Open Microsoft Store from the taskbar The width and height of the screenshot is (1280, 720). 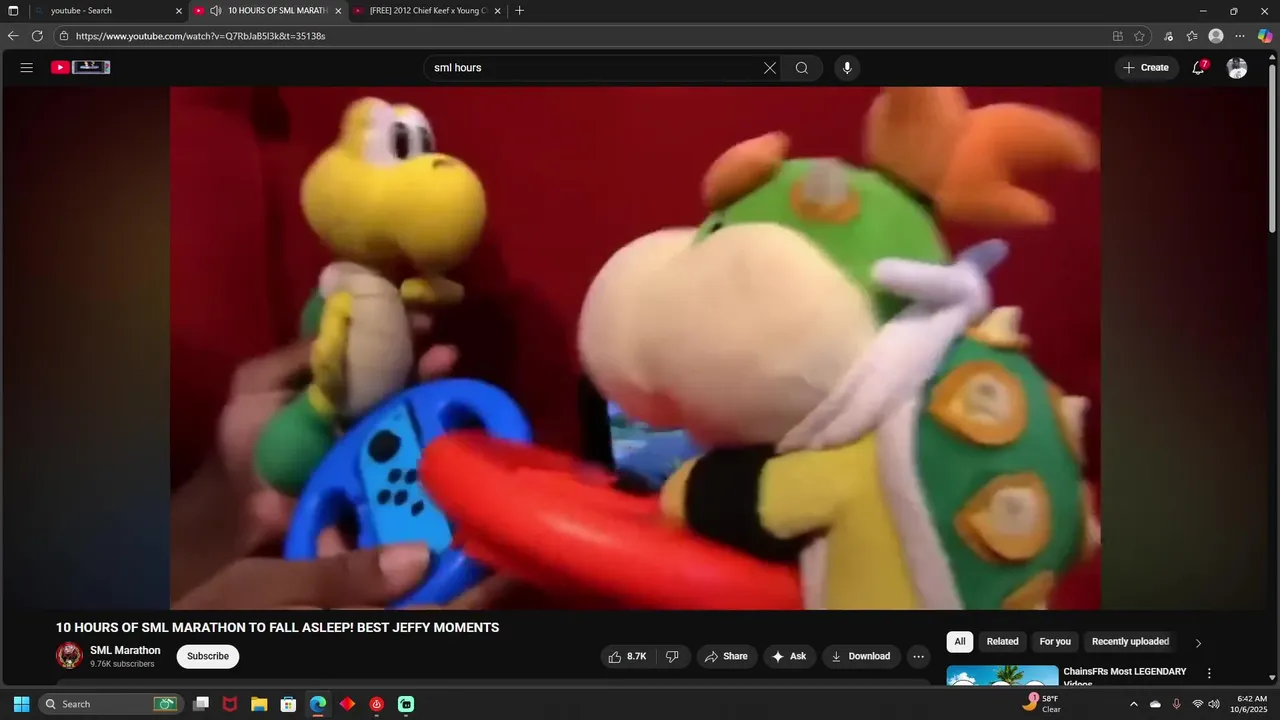[x=288, y=704]
